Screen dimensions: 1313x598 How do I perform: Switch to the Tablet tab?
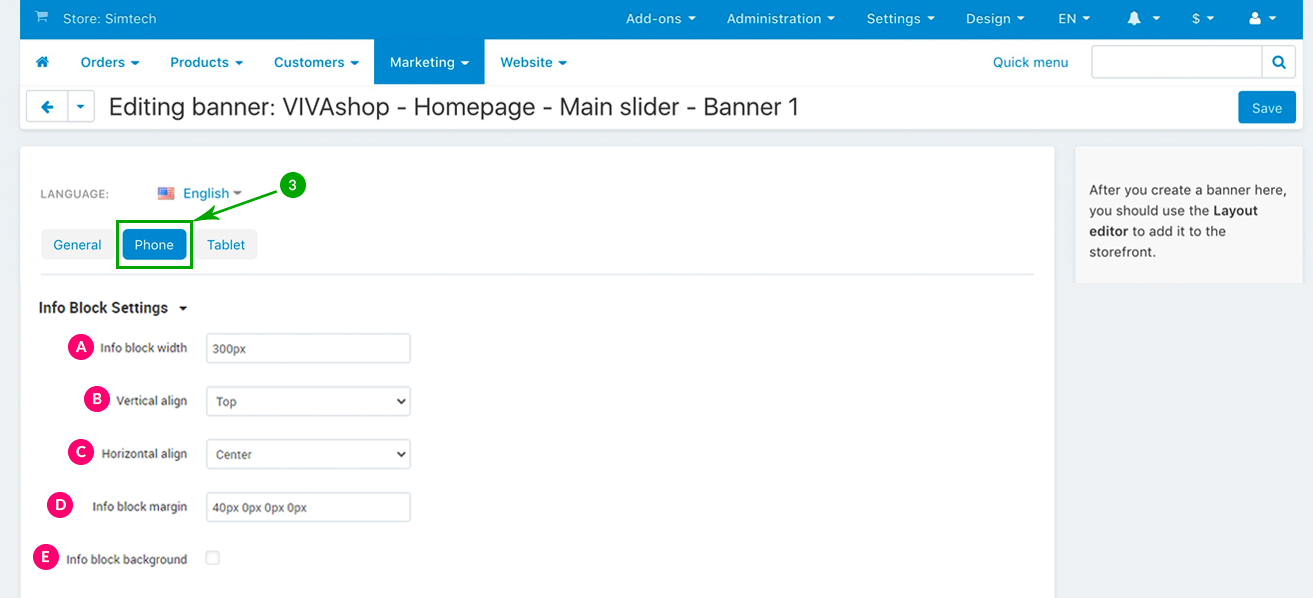click(x=226, y=245)
